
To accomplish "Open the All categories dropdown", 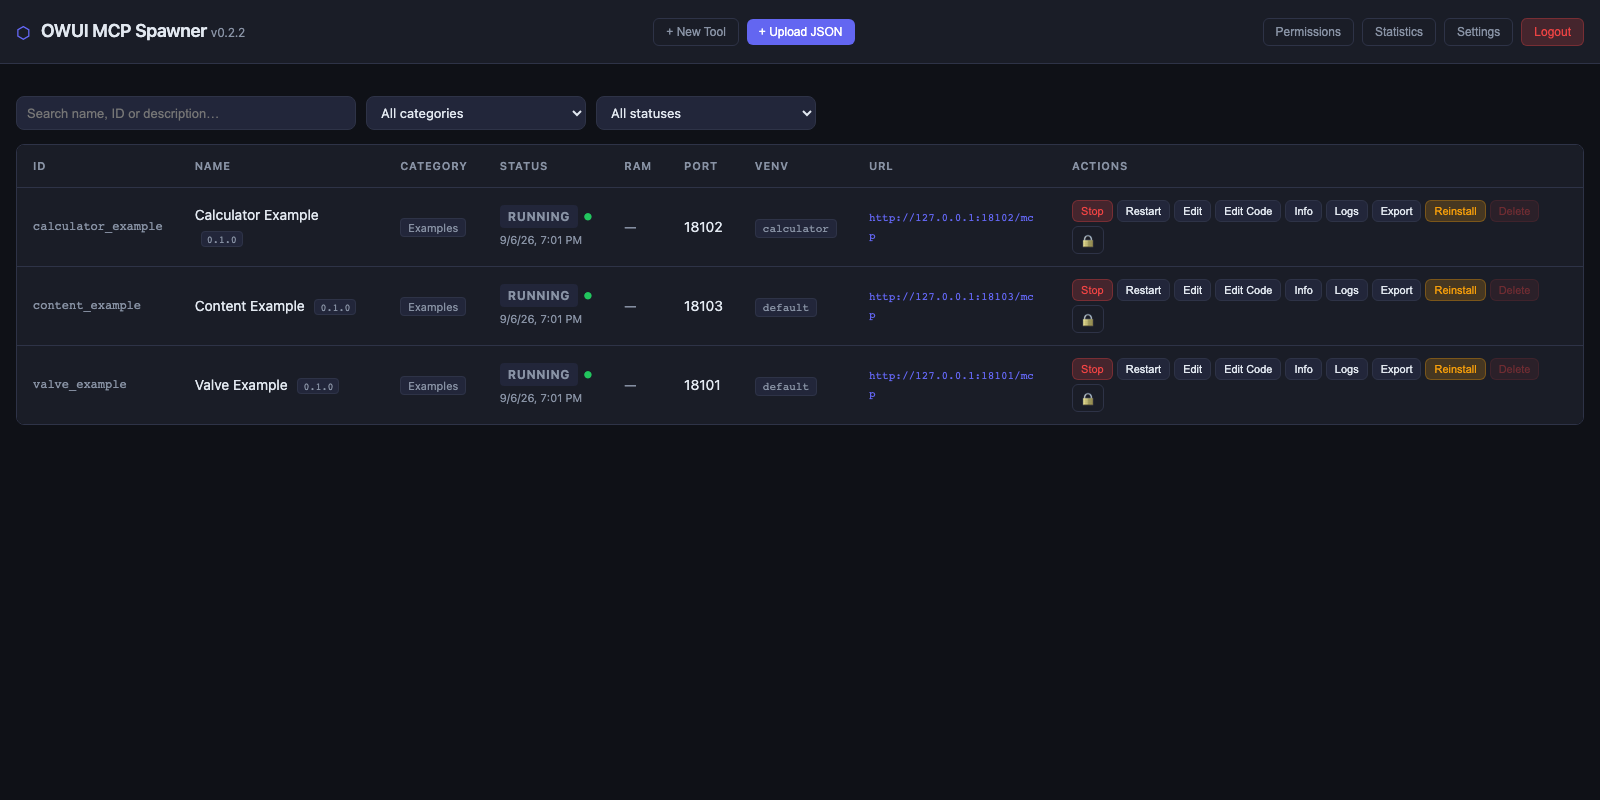I will tap(476, 113).
